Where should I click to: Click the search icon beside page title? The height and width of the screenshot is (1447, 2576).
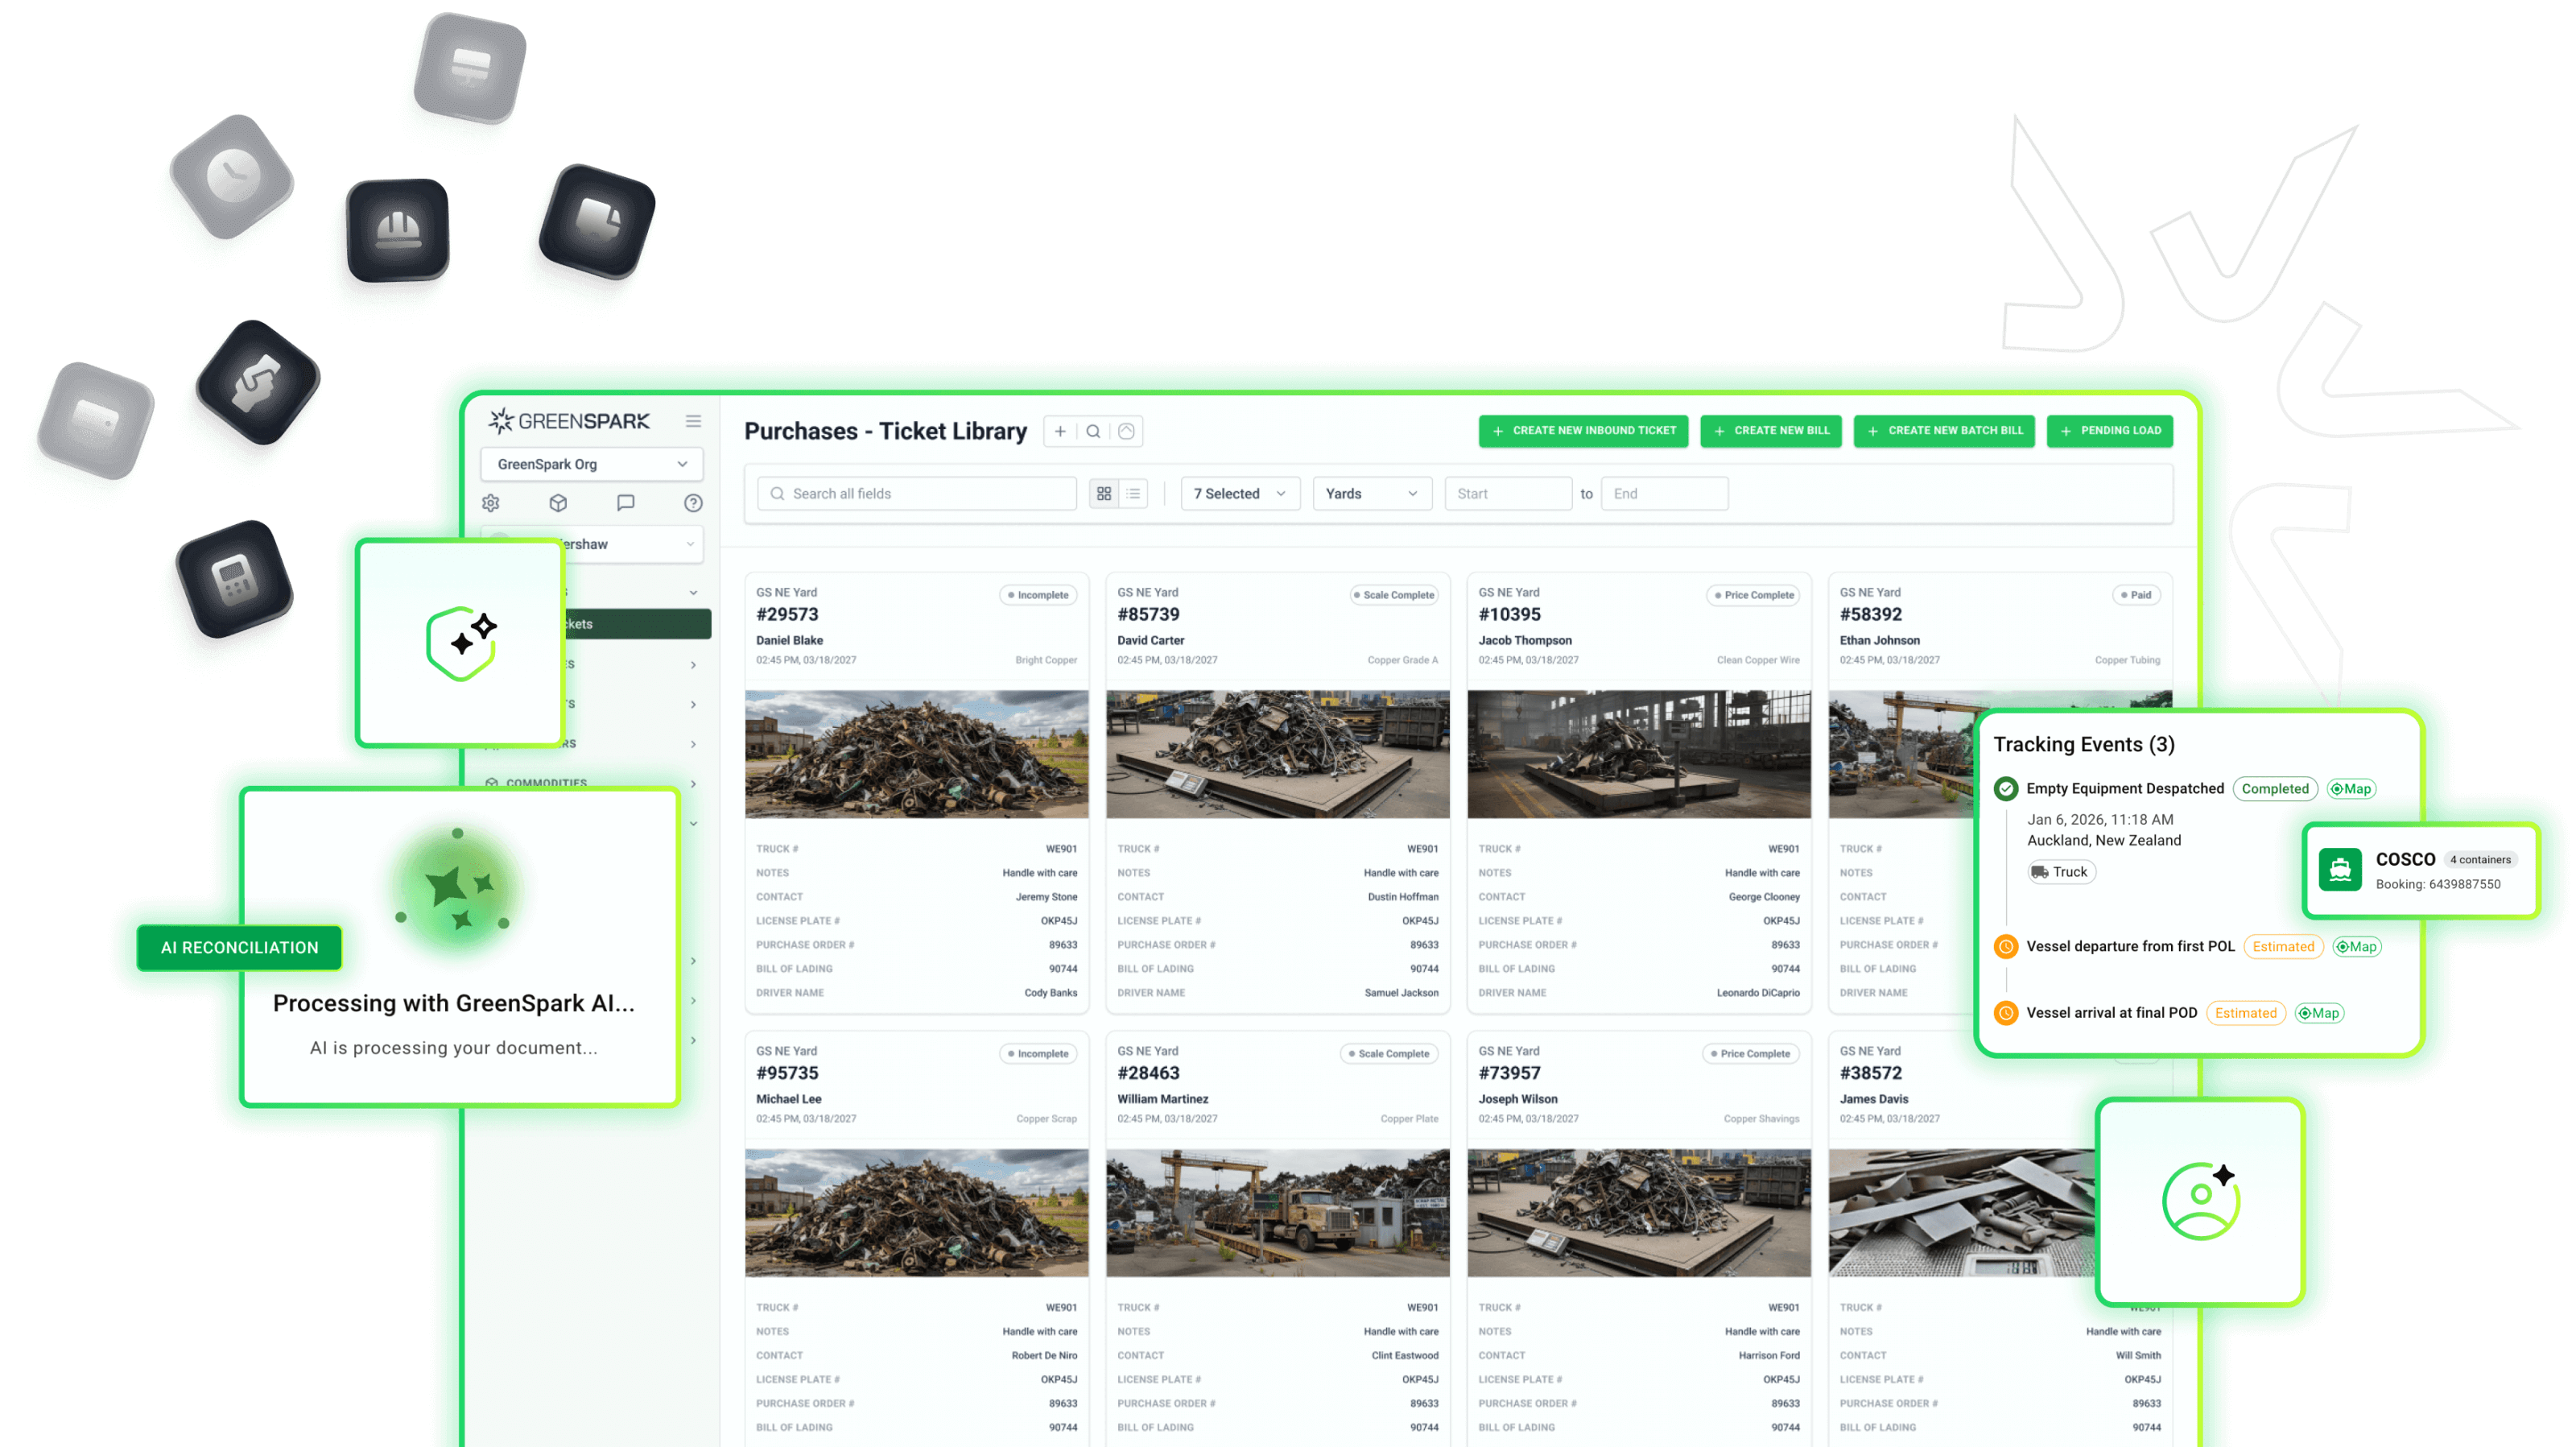click(x=1093, y=431)
